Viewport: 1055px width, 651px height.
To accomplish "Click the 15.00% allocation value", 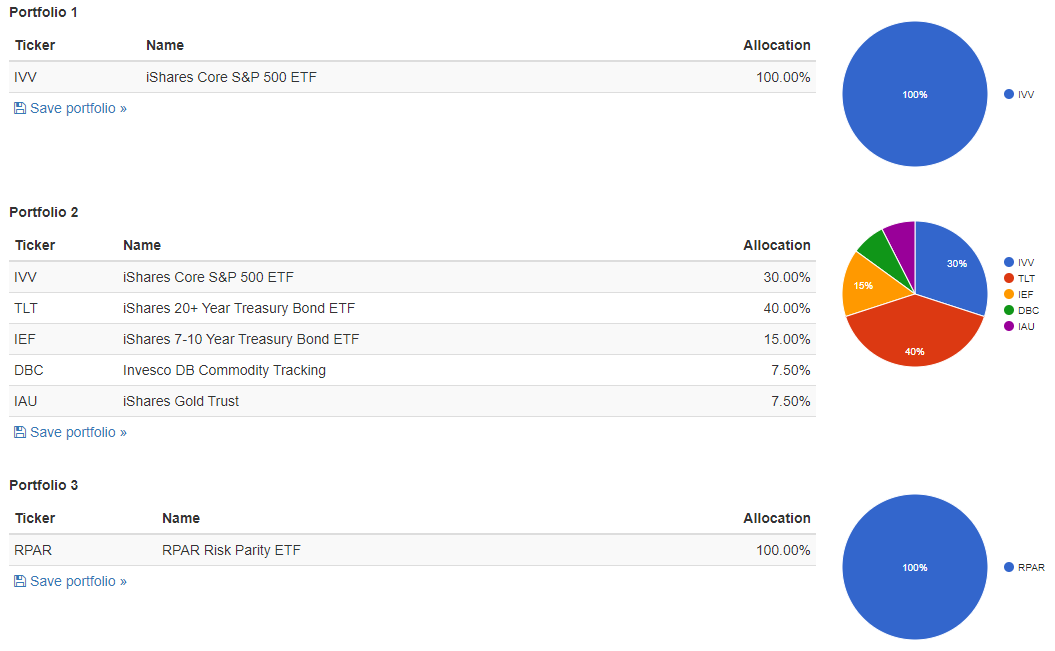I will point(787,339).
